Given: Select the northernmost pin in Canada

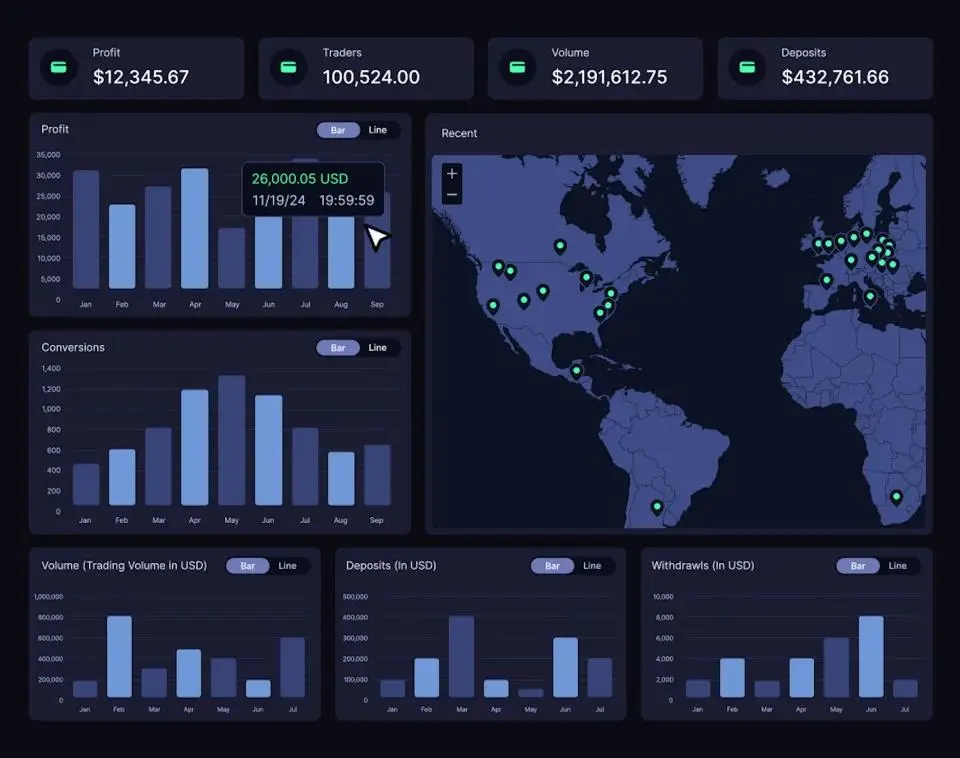Looking at the screenshot, I should tap(560, 246).
